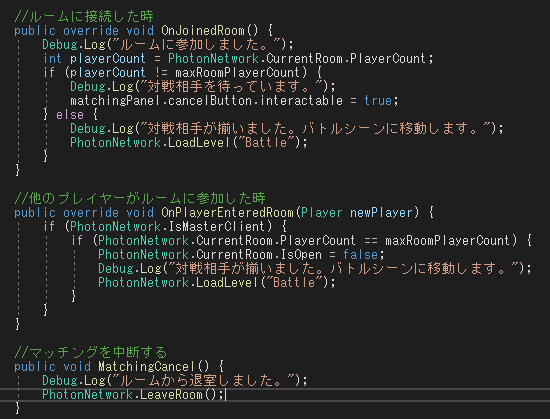This screenshot has height=419, width=550.
Task: Click maxRoomPlayerCount in the "==" condition
Action: [447, 241]
